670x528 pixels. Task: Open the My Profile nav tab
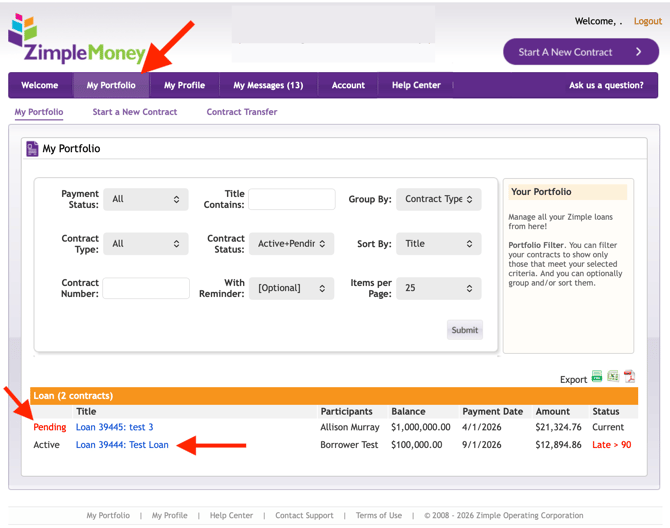pyautogui.click(x=184, y=85)
